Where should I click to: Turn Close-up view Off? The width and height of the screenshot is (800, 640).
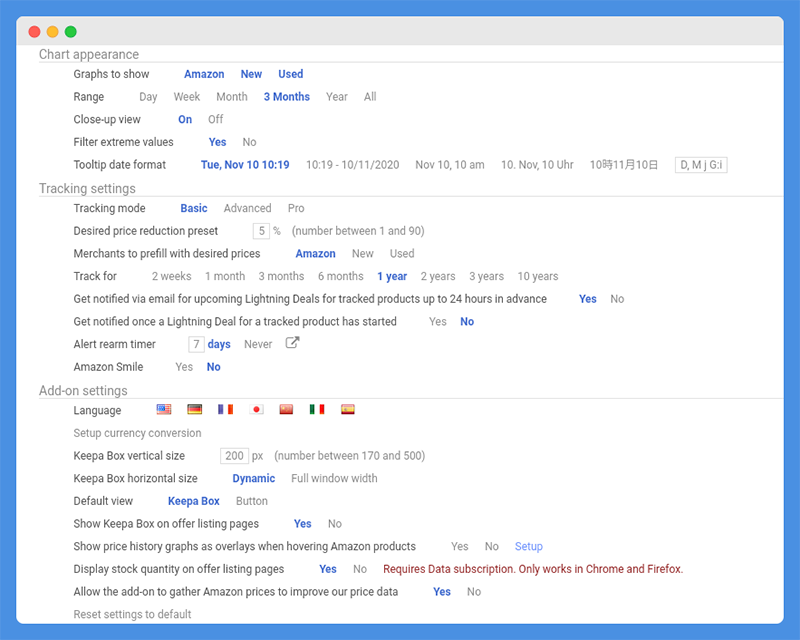coord(215,119)
